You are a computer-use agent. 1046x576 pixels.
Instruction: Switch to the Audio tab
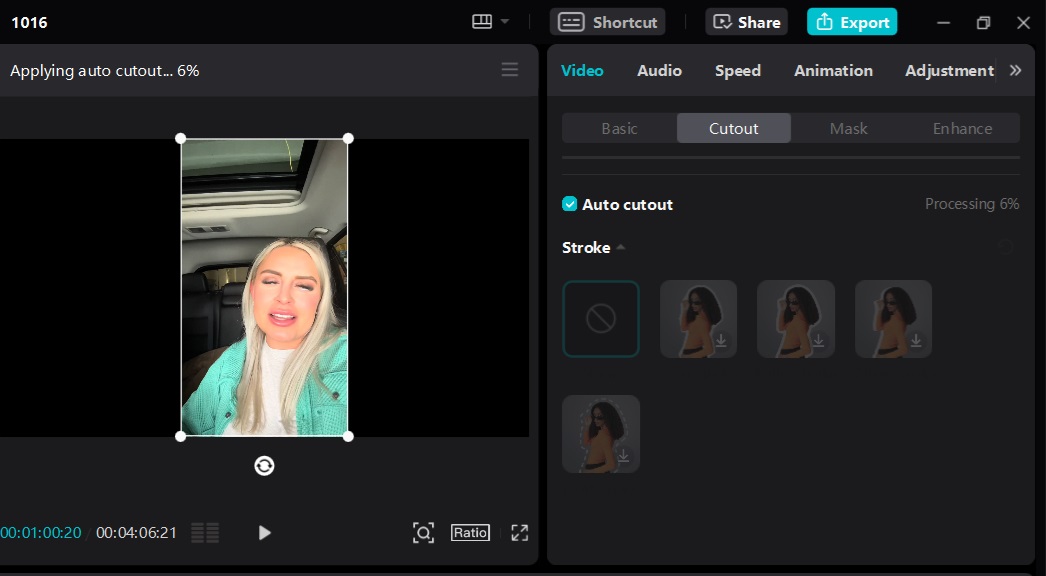click(659, 71)
